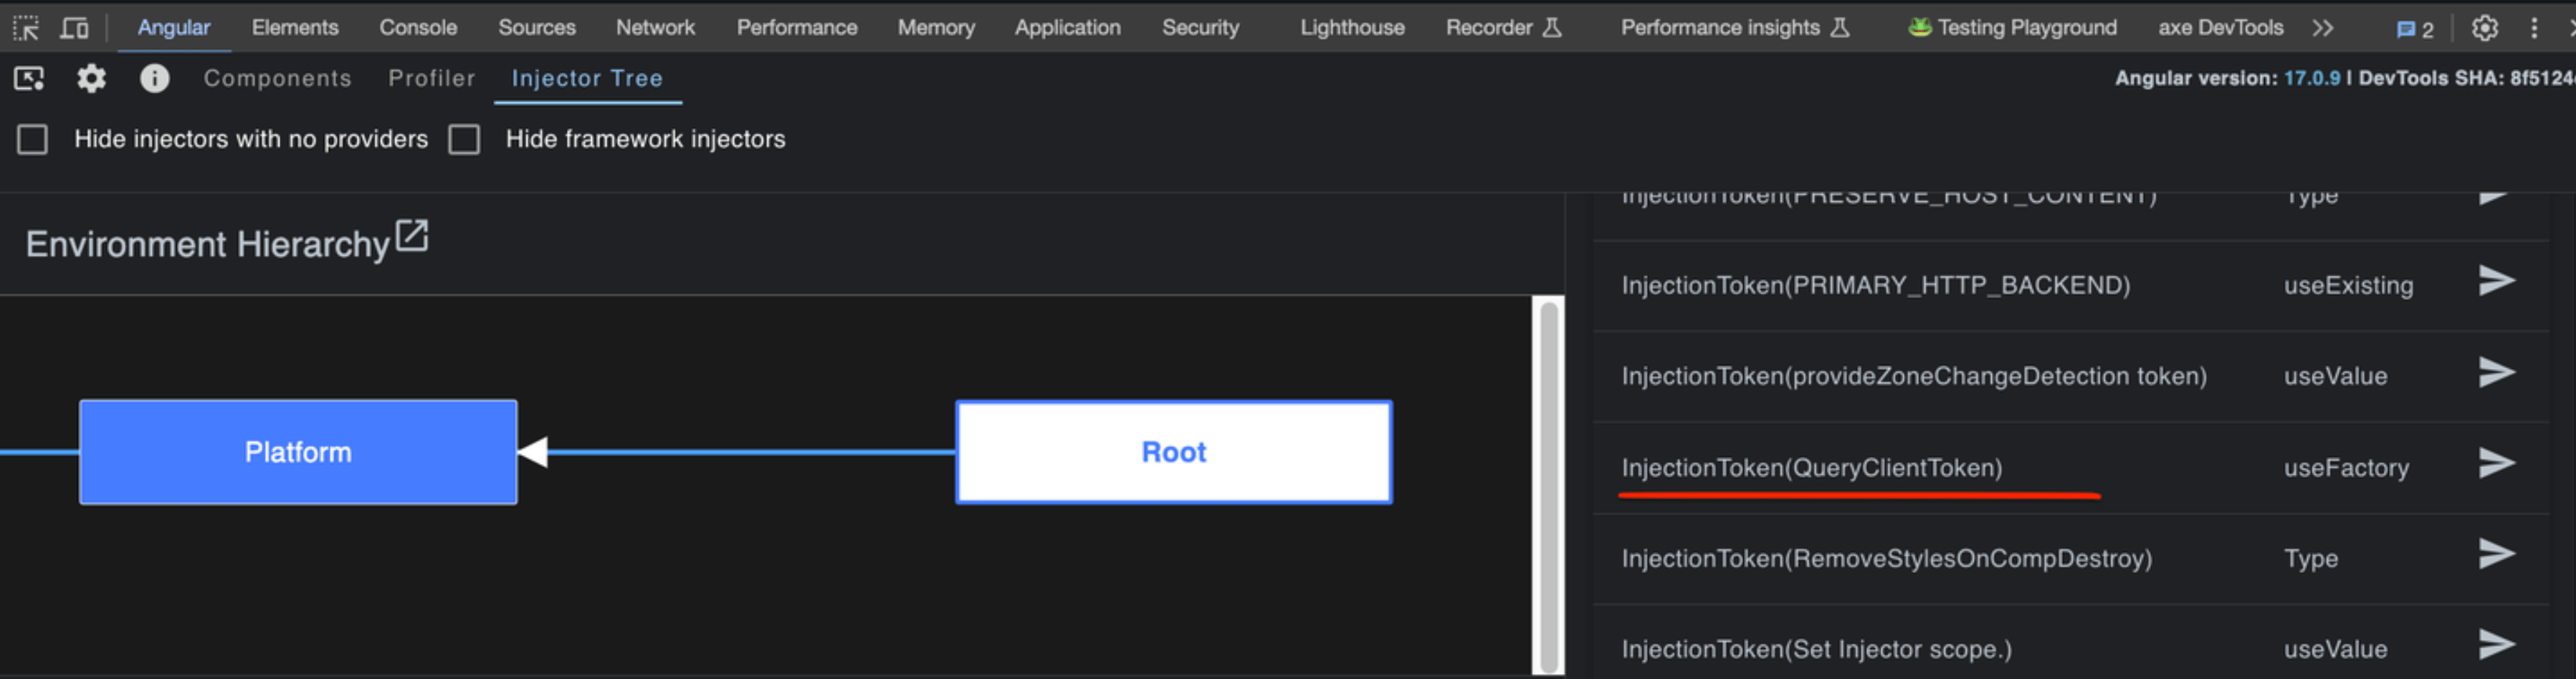Enable Hide injectors with no providers
This screenshot has width=2576, height=679.
tap(32, 140)
